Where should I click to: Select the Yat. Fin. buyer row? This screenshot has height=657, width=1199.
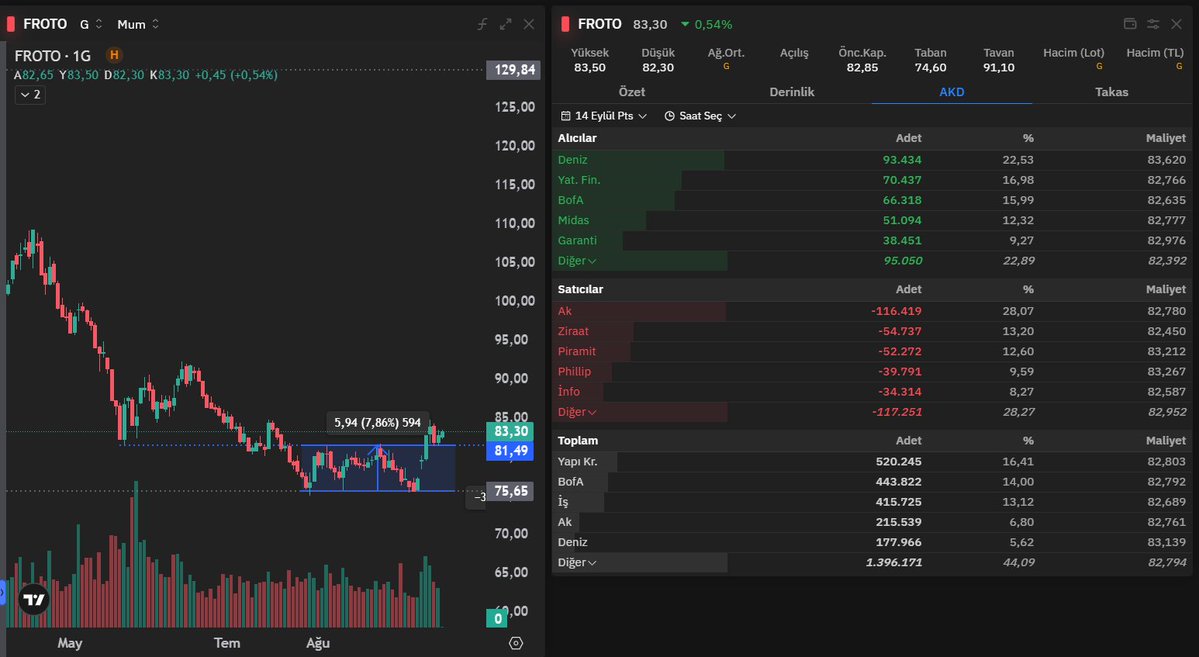tap(872, 180)
